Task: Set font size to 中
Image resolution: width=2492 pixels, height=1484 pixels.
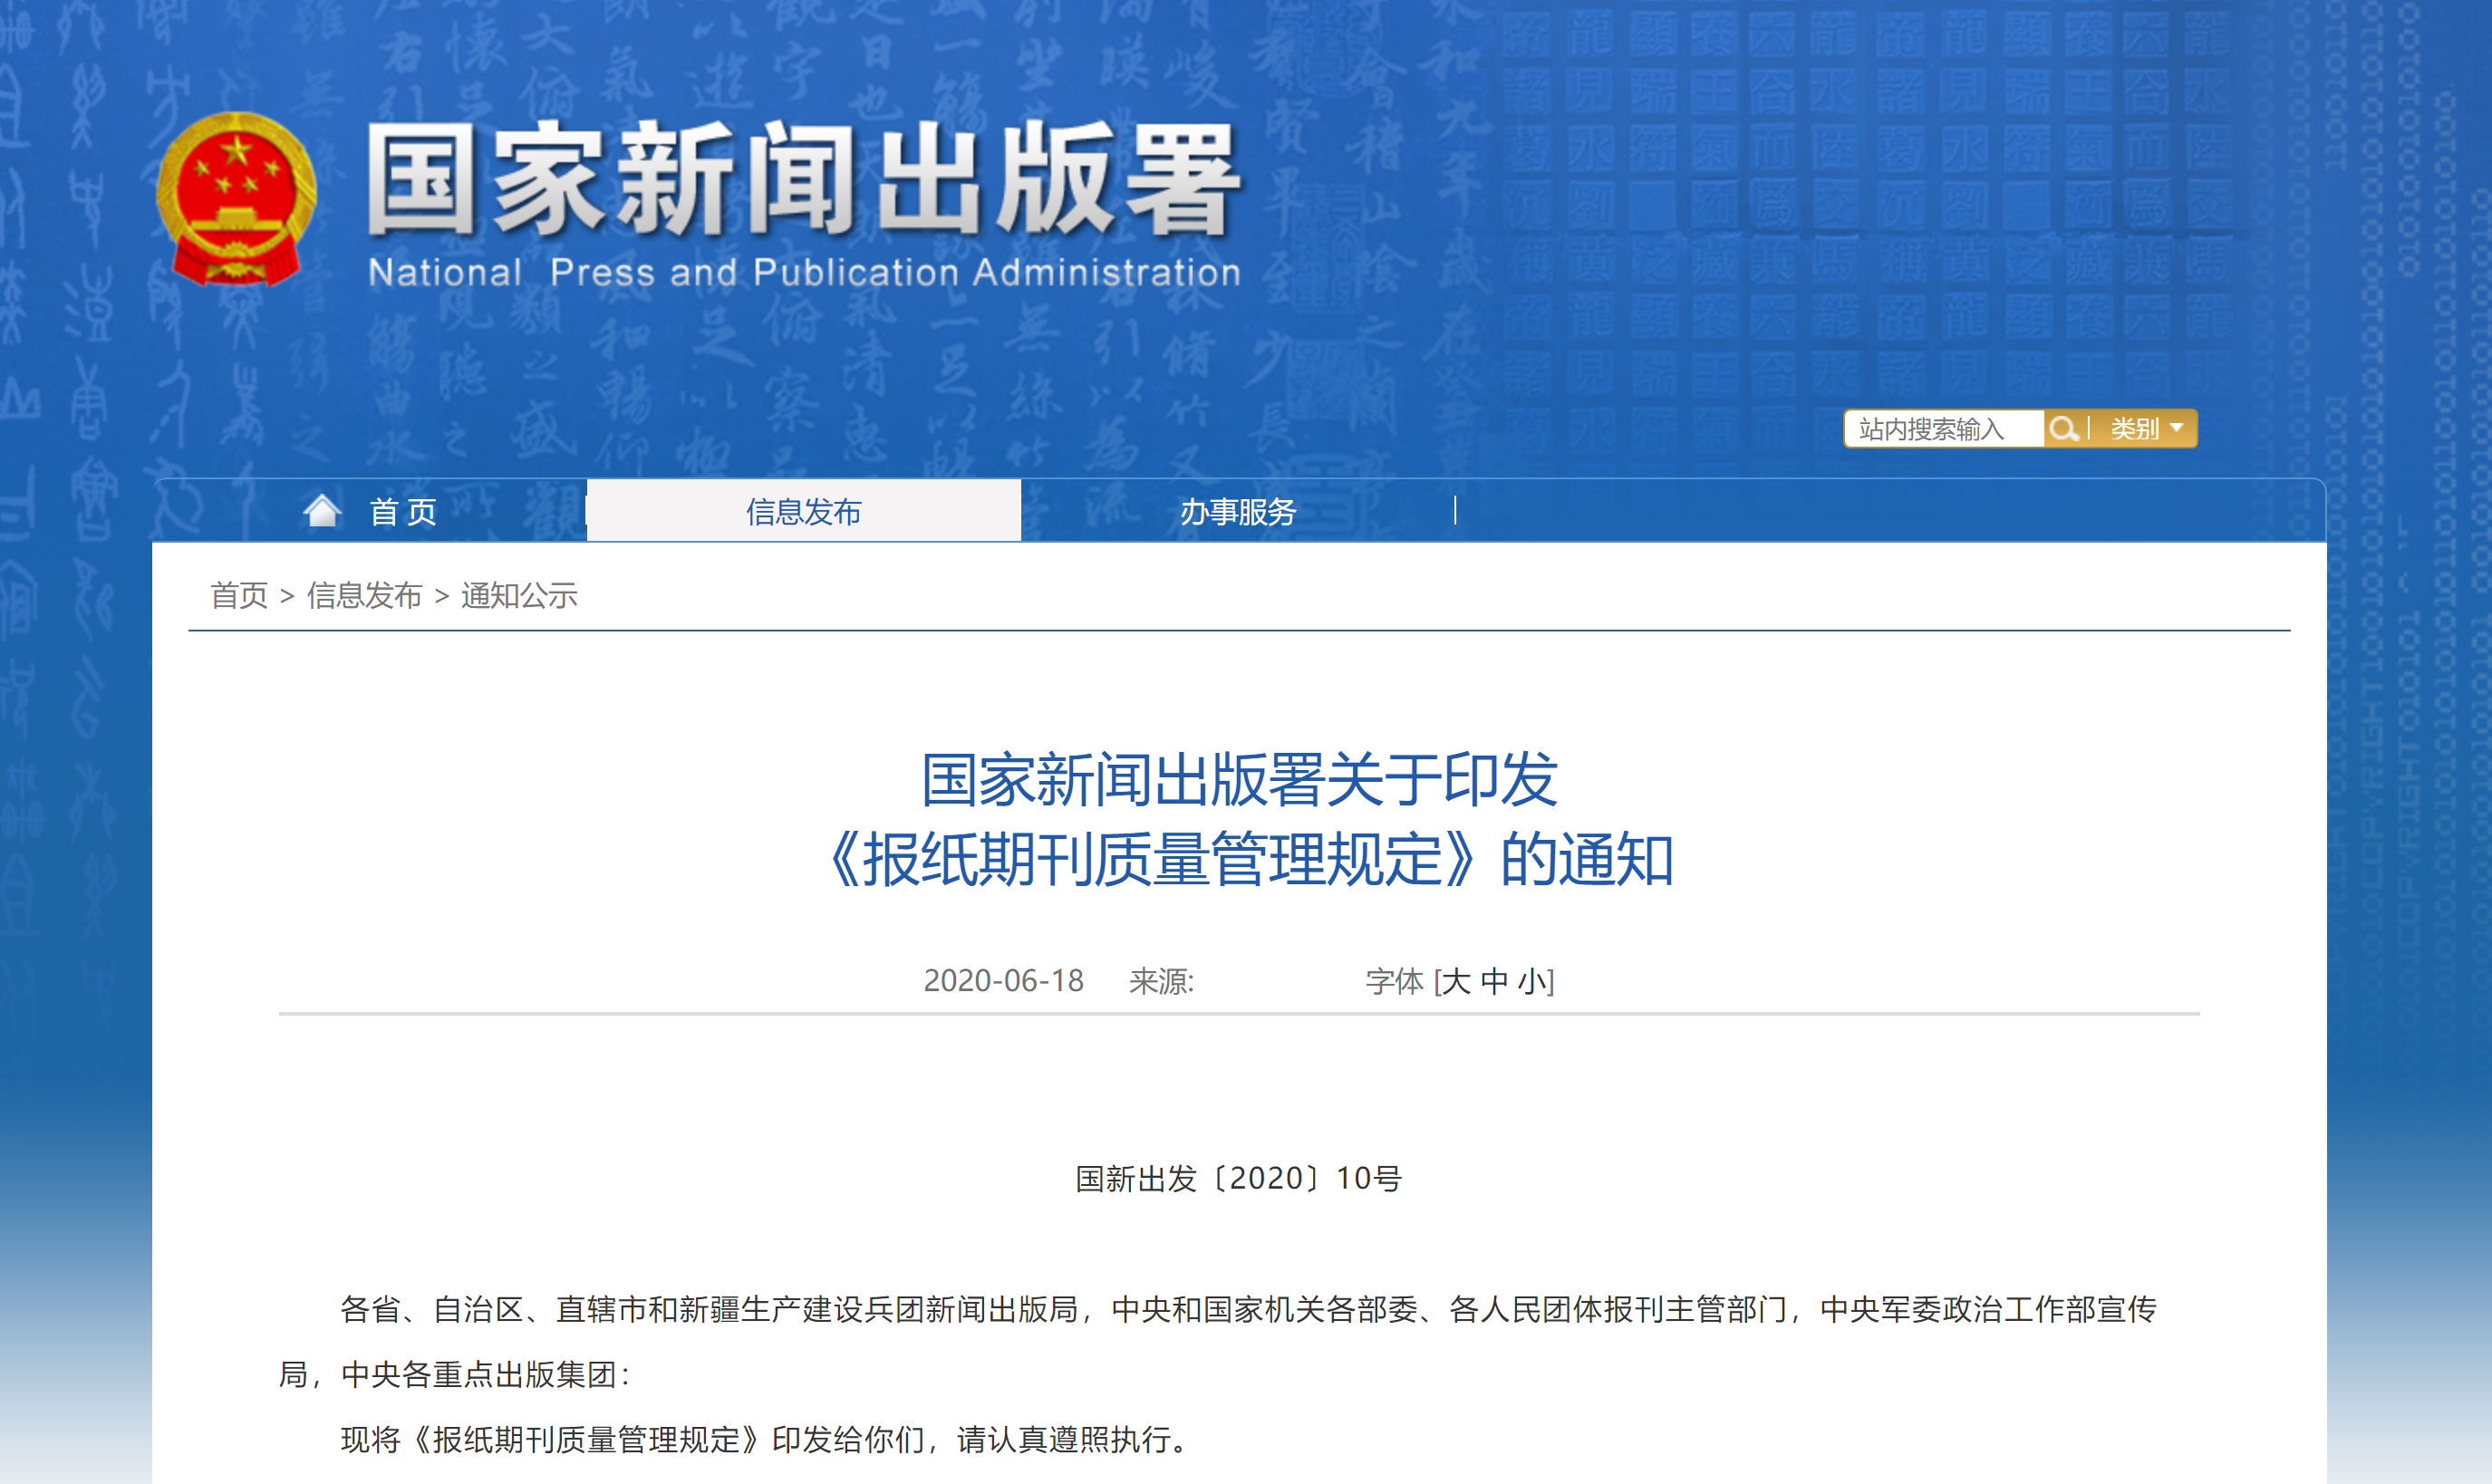Action: tap(1494, 981)
